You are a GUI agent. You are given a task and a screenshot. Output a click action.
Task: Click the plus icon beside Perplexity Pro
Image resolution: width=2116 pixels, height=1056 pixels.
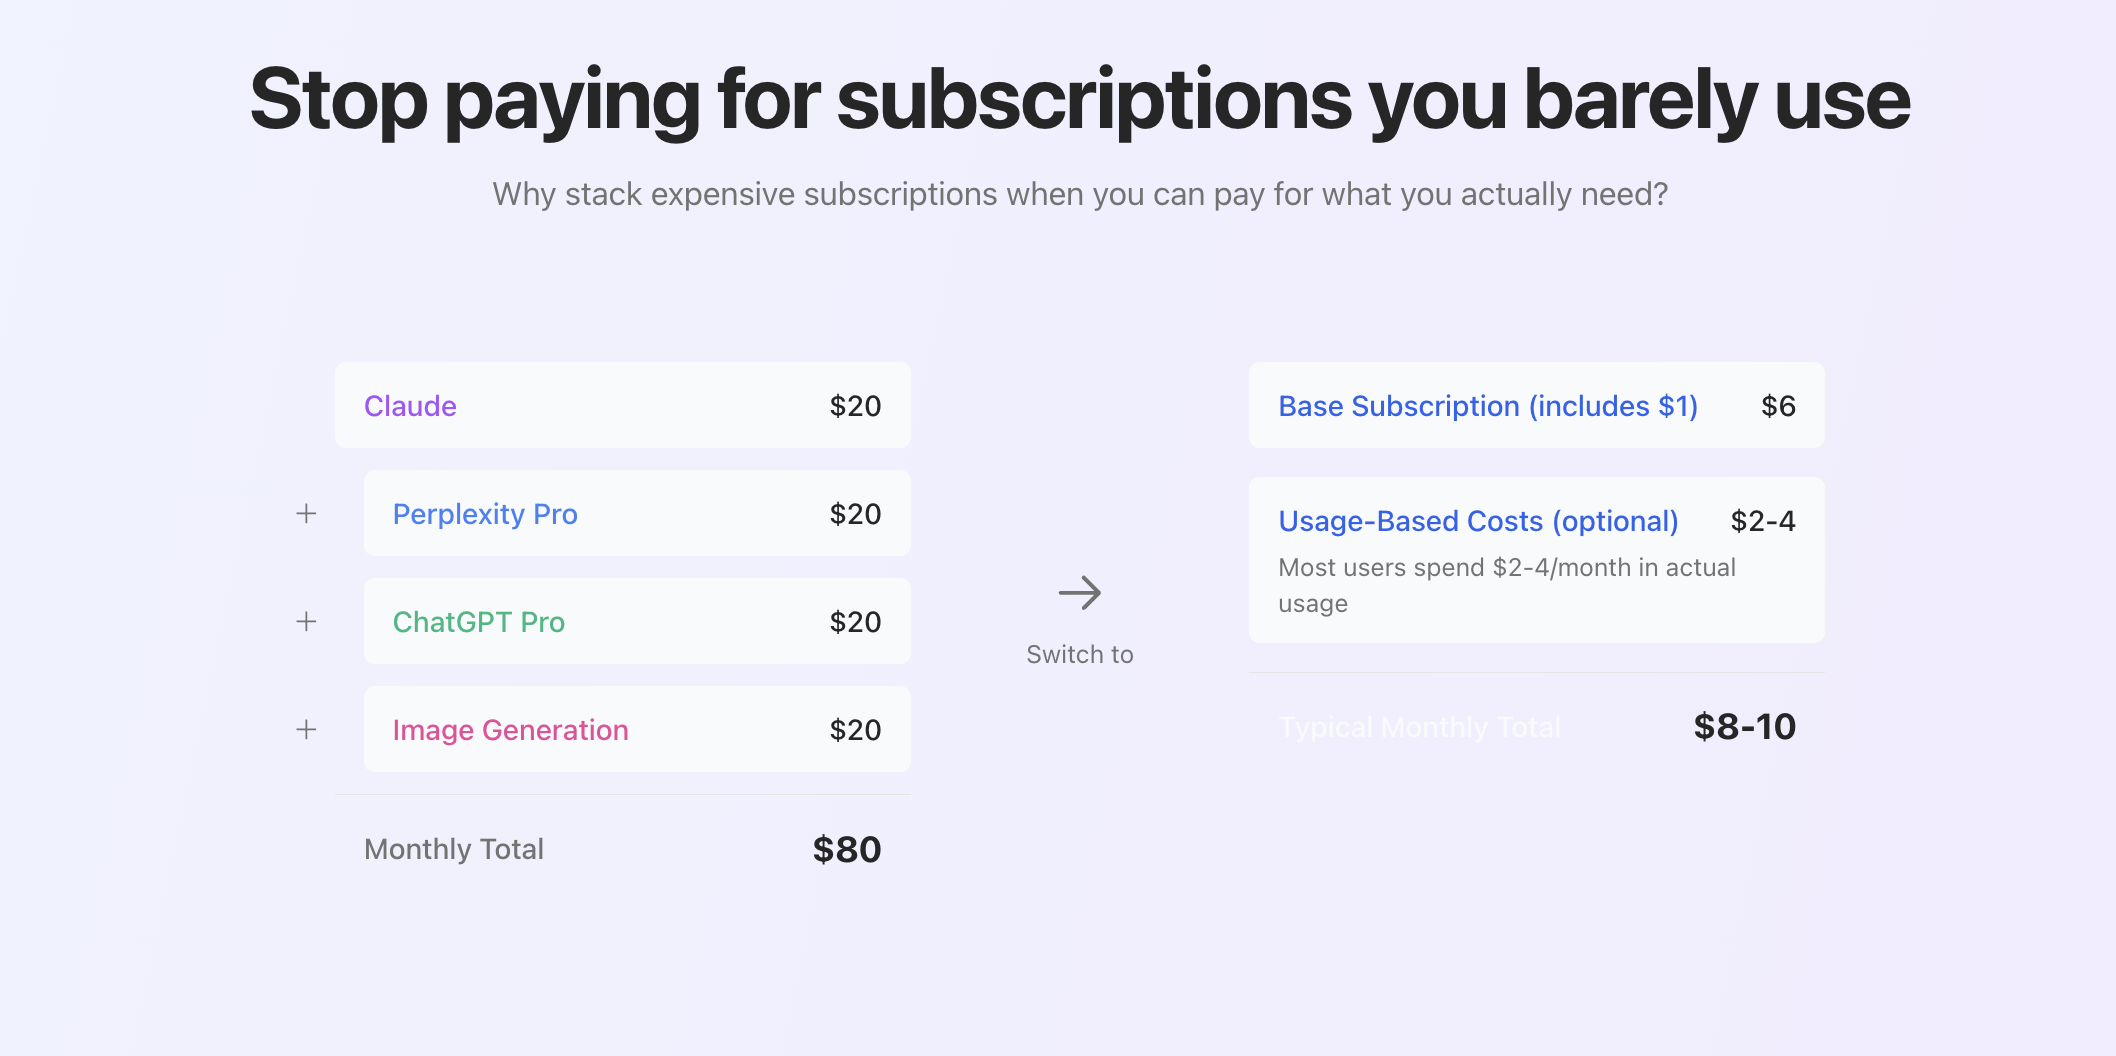click(306, 513)
